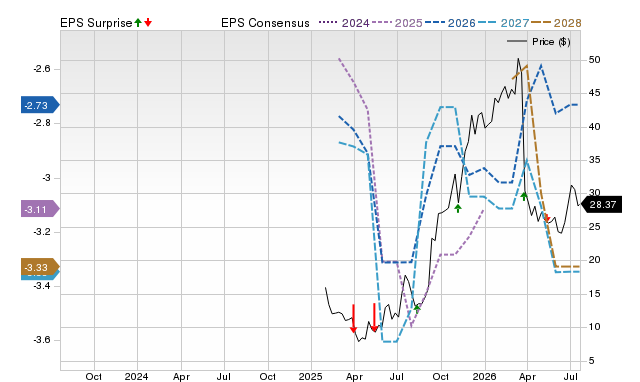Click the EPS Consensus legend title
This screenshot has height=382, width=640.
[265, 23]
